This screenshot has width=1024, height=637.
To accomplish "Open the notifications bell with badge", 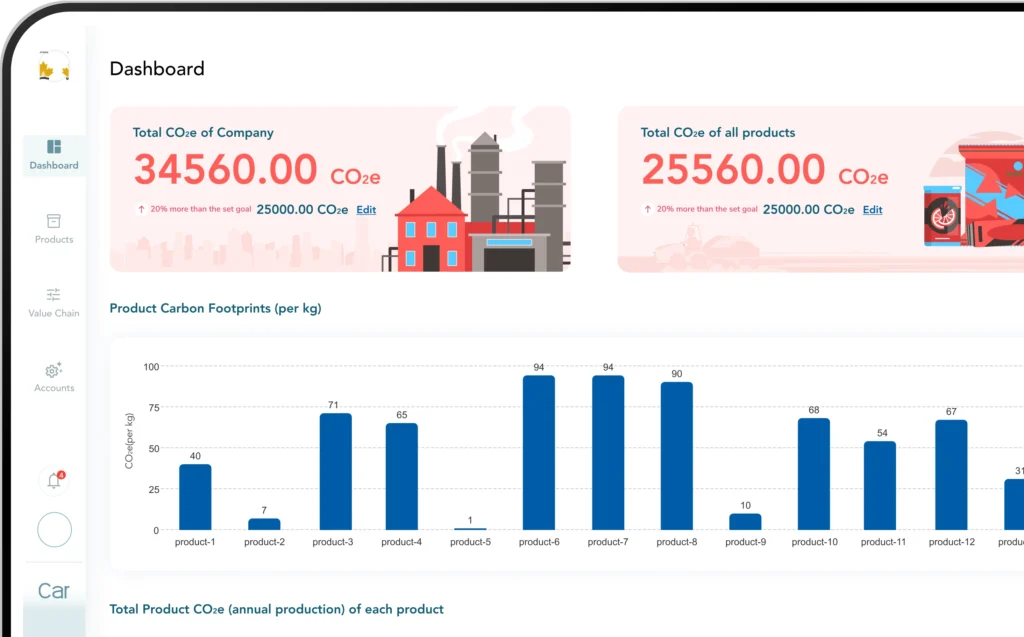I will pos(54,480).
